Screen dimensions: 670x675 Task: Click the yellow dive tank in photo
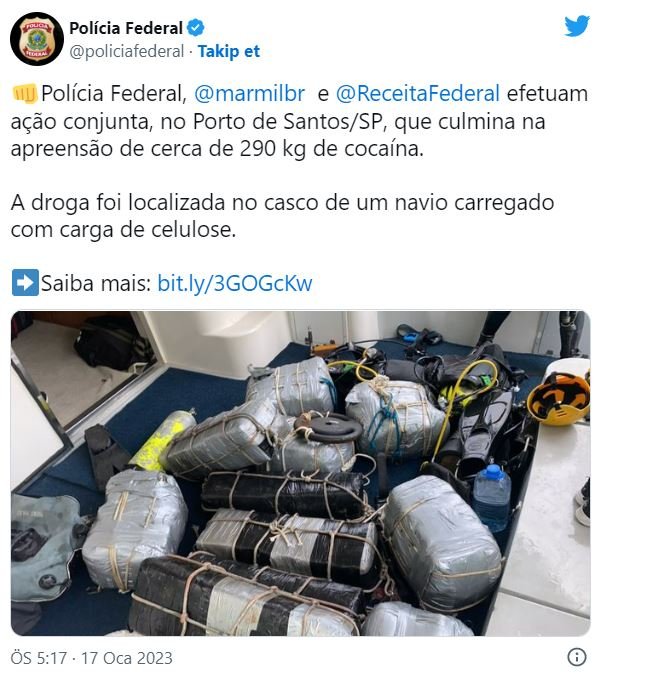pyautogui.click(x=162, y=439)
